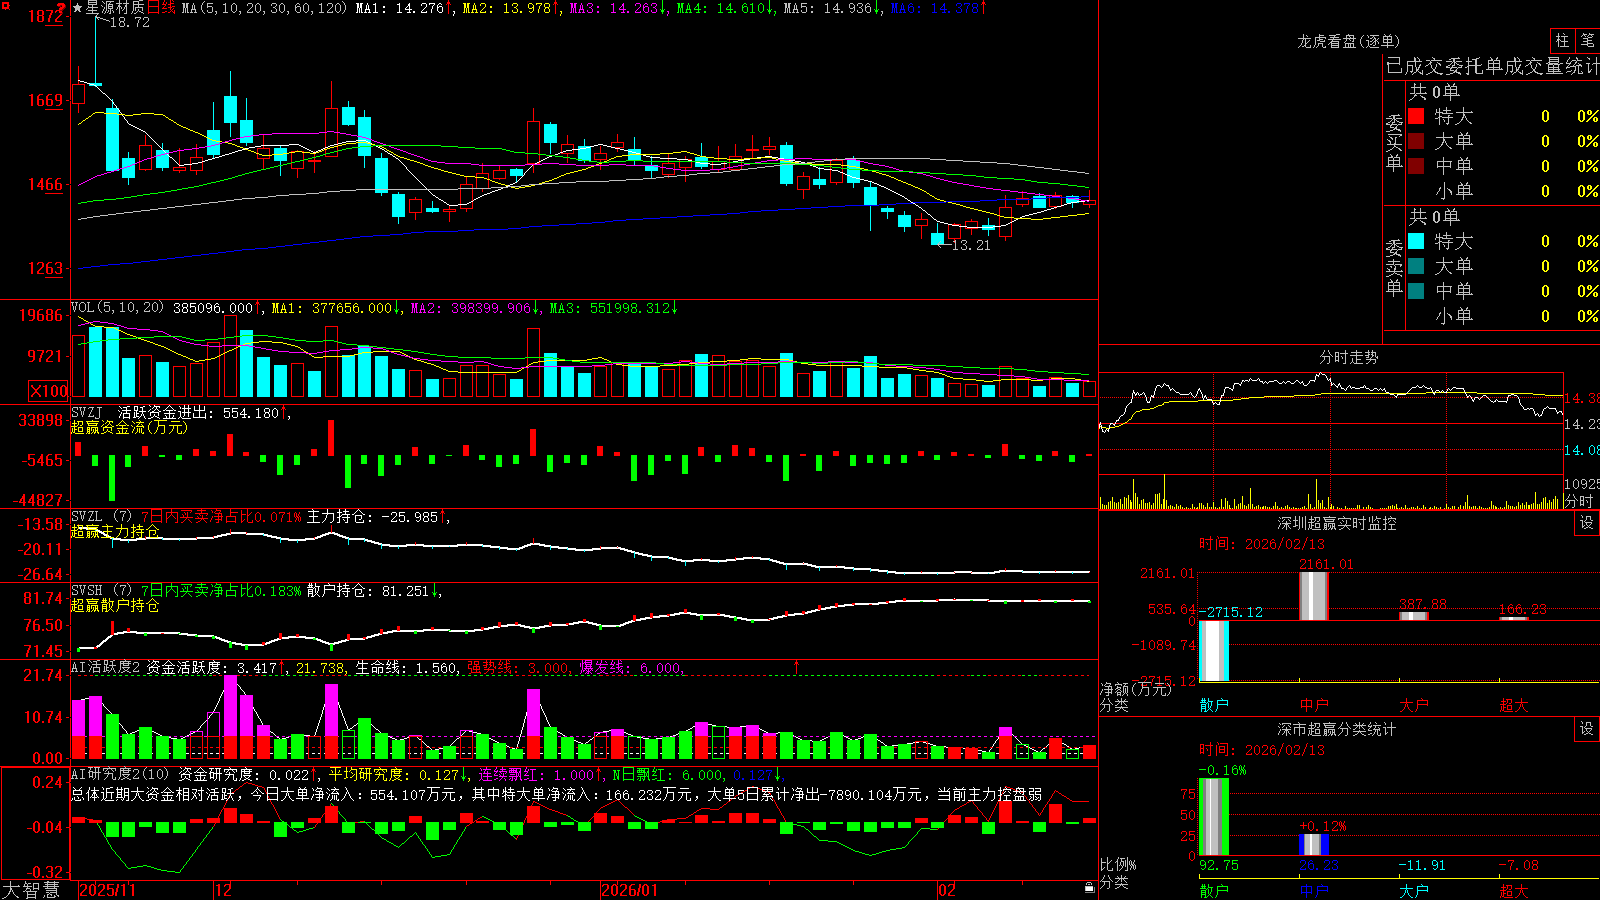Click 委买单 vertical label
Image resolution: width=1600 pixels, height=900 pixels.
1394,142
